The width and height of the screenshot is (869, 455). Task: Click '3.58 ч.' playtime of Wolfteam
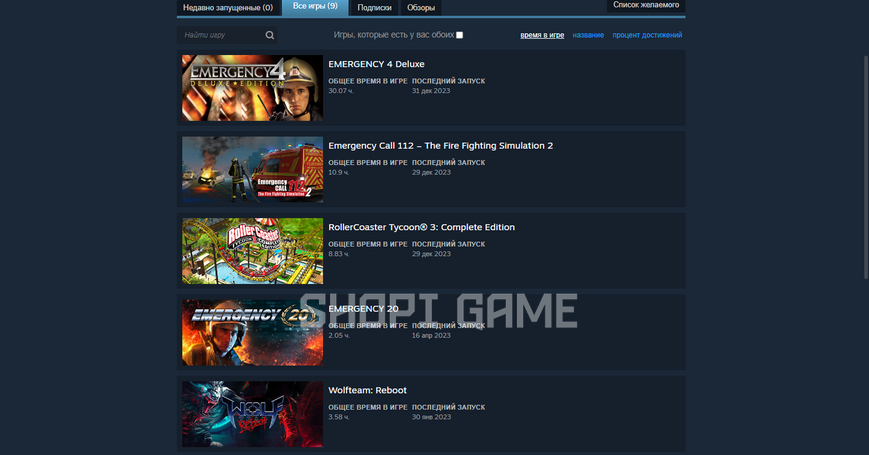pyautogui.click(x=339, y=417)
